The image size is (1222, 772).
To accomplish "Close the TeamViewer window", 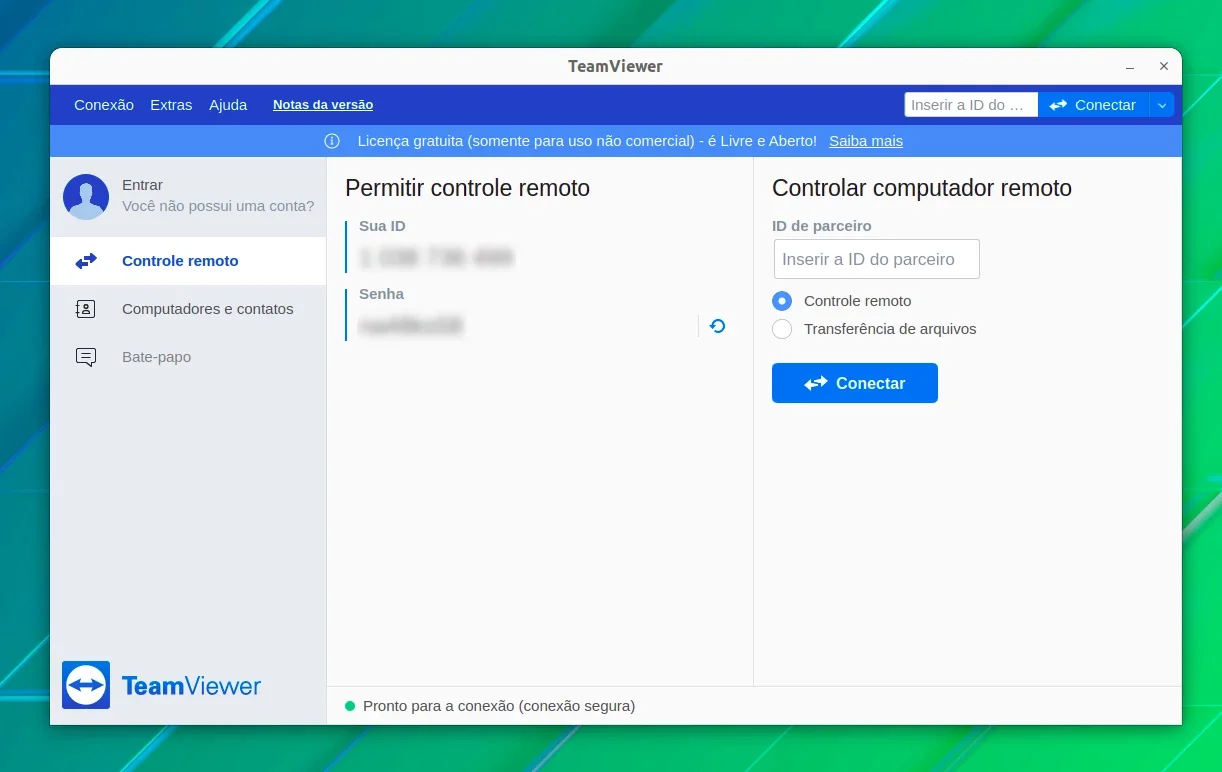I will pyautogui.click(x=1164, y=66).
